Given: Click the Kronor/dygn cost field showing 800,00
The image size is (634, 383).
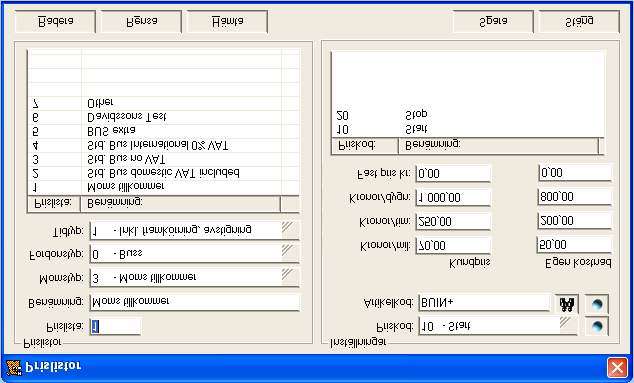Looking at the screenshot, I should click(x=575, y=197).
